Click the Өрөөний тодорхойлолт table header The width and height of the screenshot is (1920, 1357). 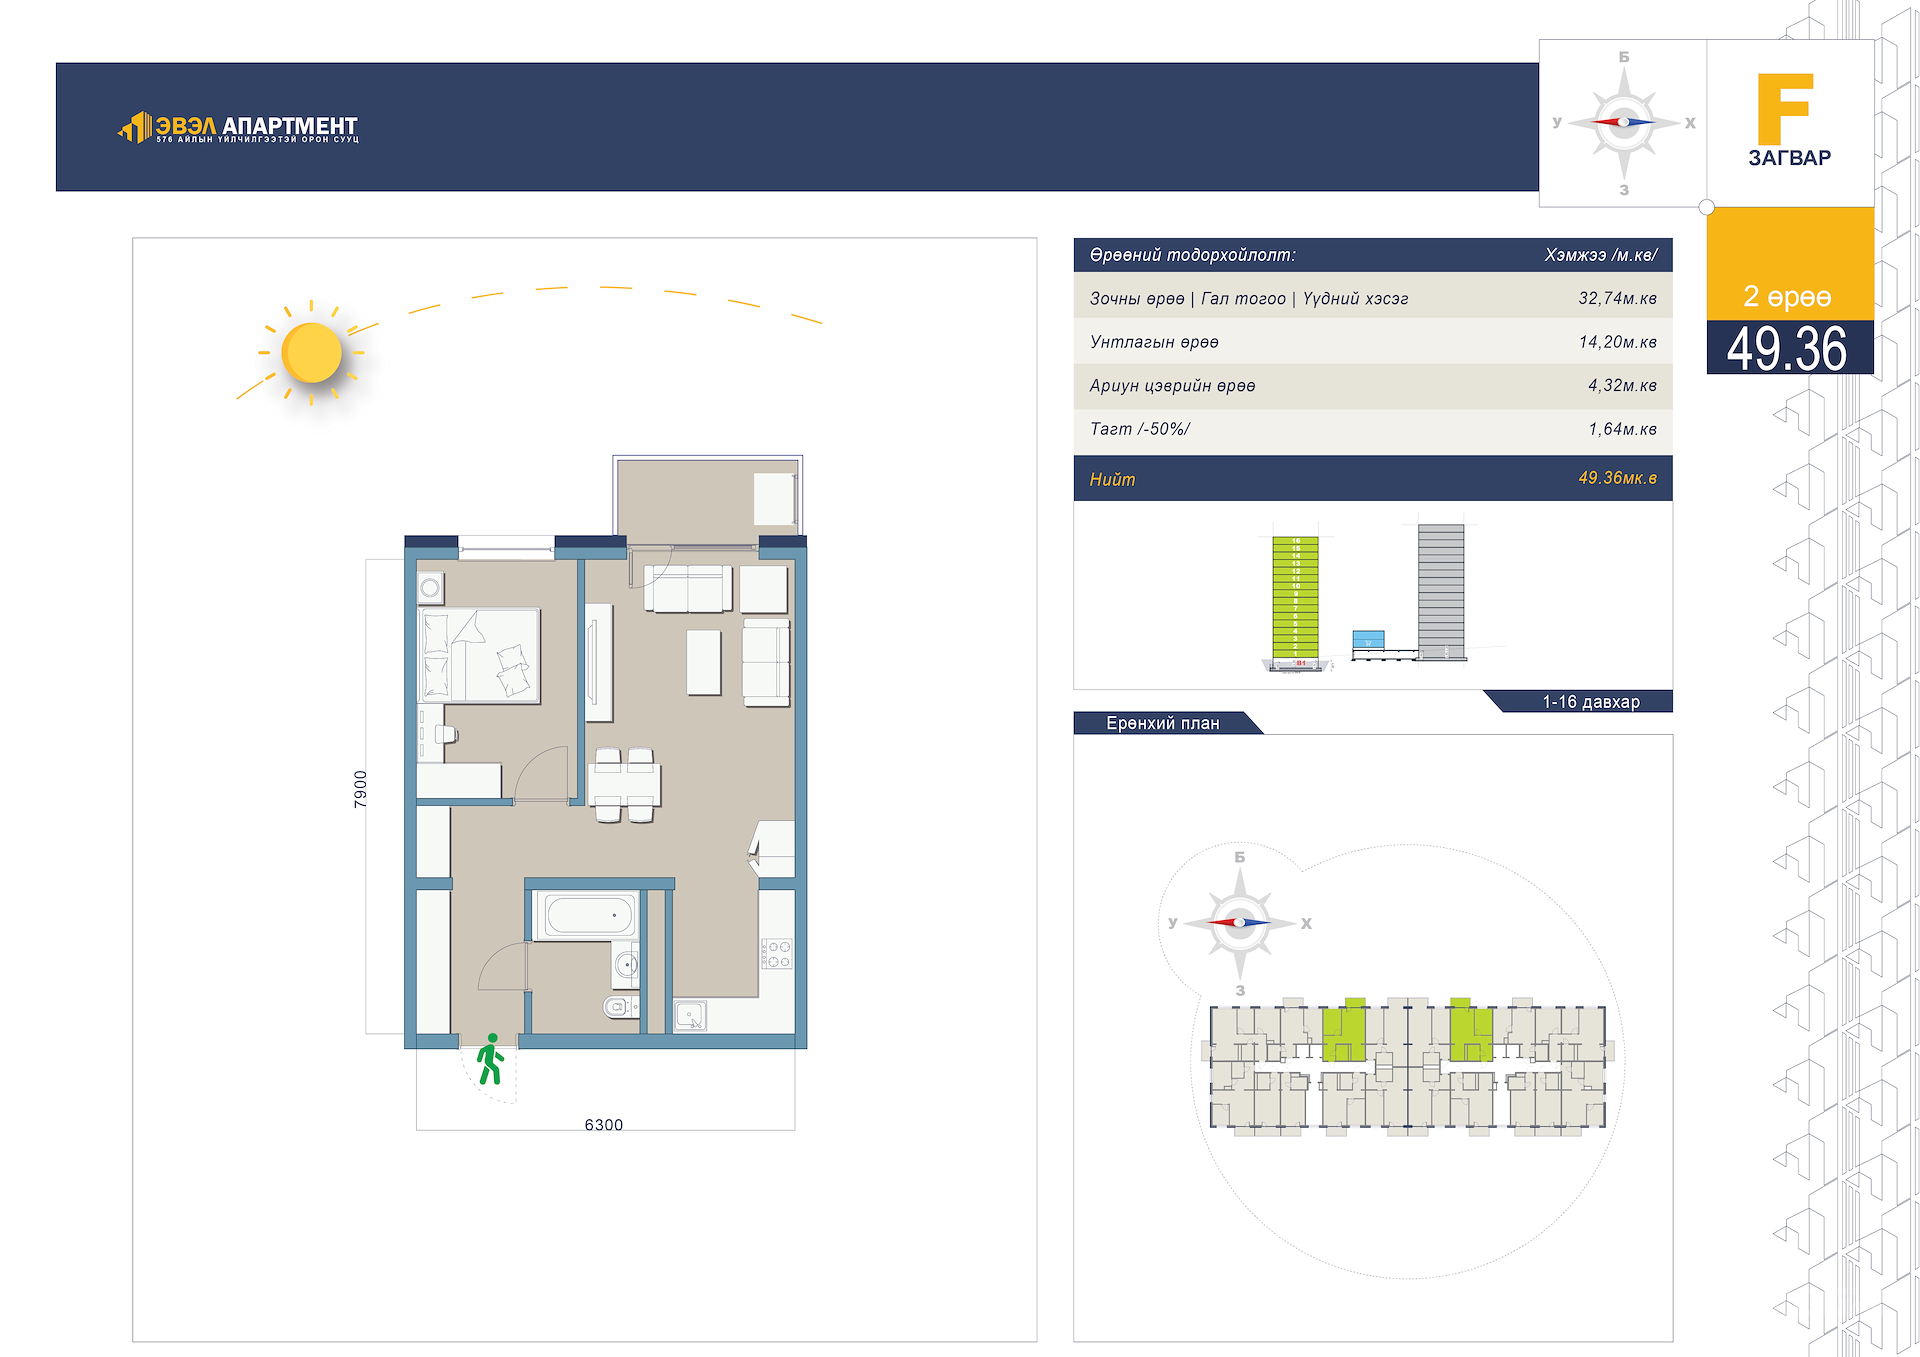click(x=1193, y=255)
